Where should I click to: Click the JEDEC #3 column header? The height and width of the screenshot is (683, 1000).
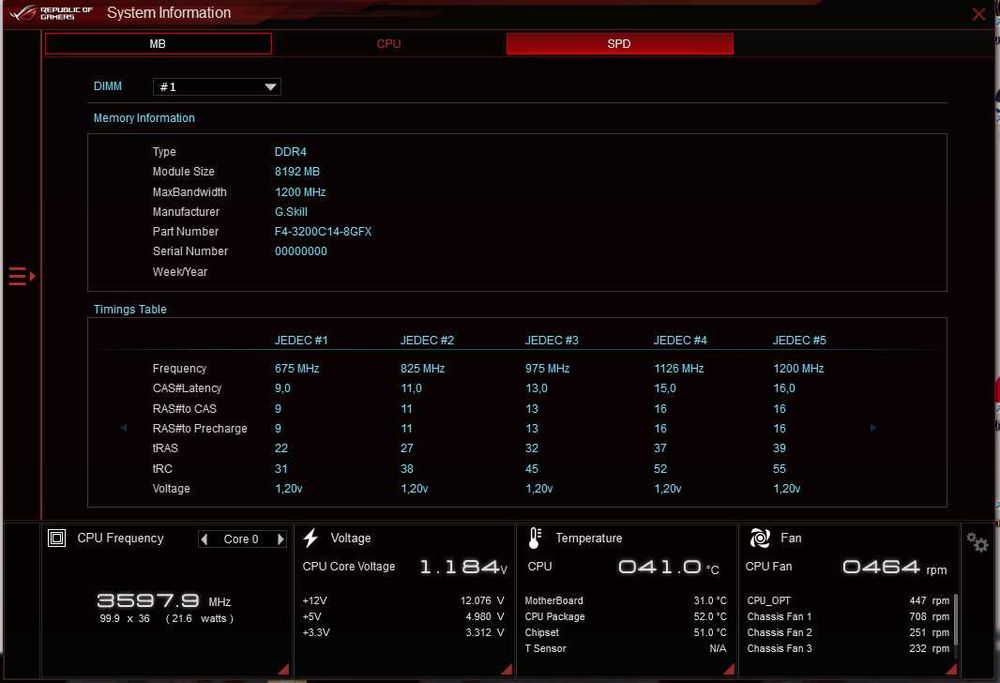click(552, 341)
